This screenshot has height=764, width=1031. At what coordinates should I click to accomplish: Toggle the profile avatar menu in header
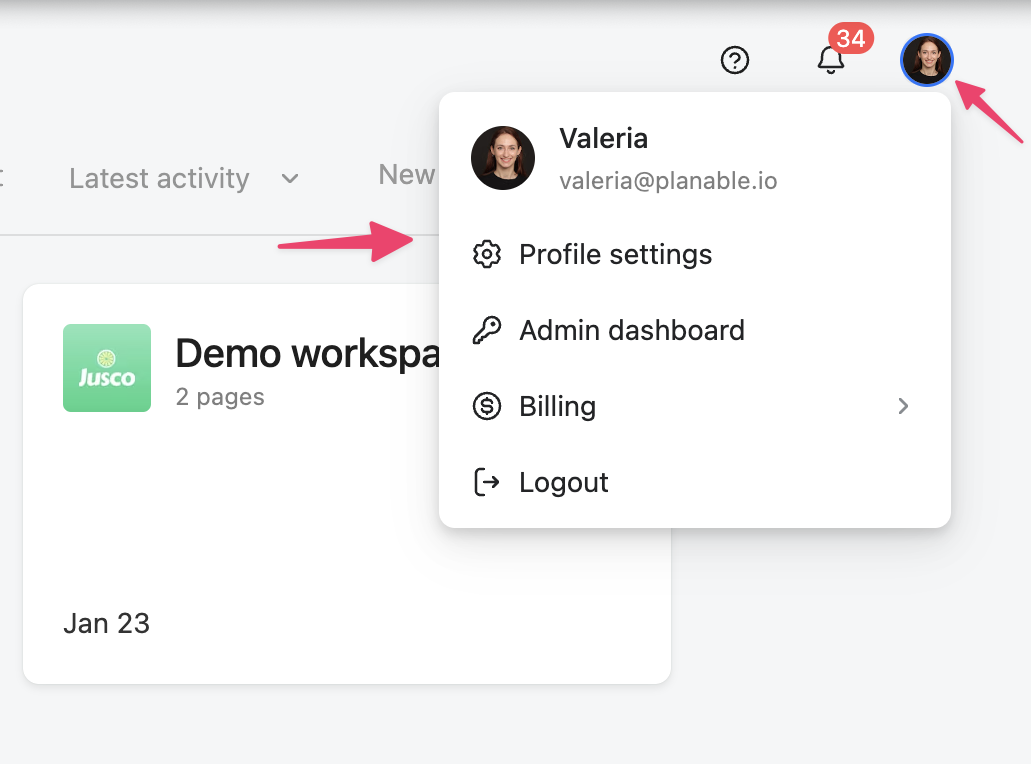tap(927, 60)
